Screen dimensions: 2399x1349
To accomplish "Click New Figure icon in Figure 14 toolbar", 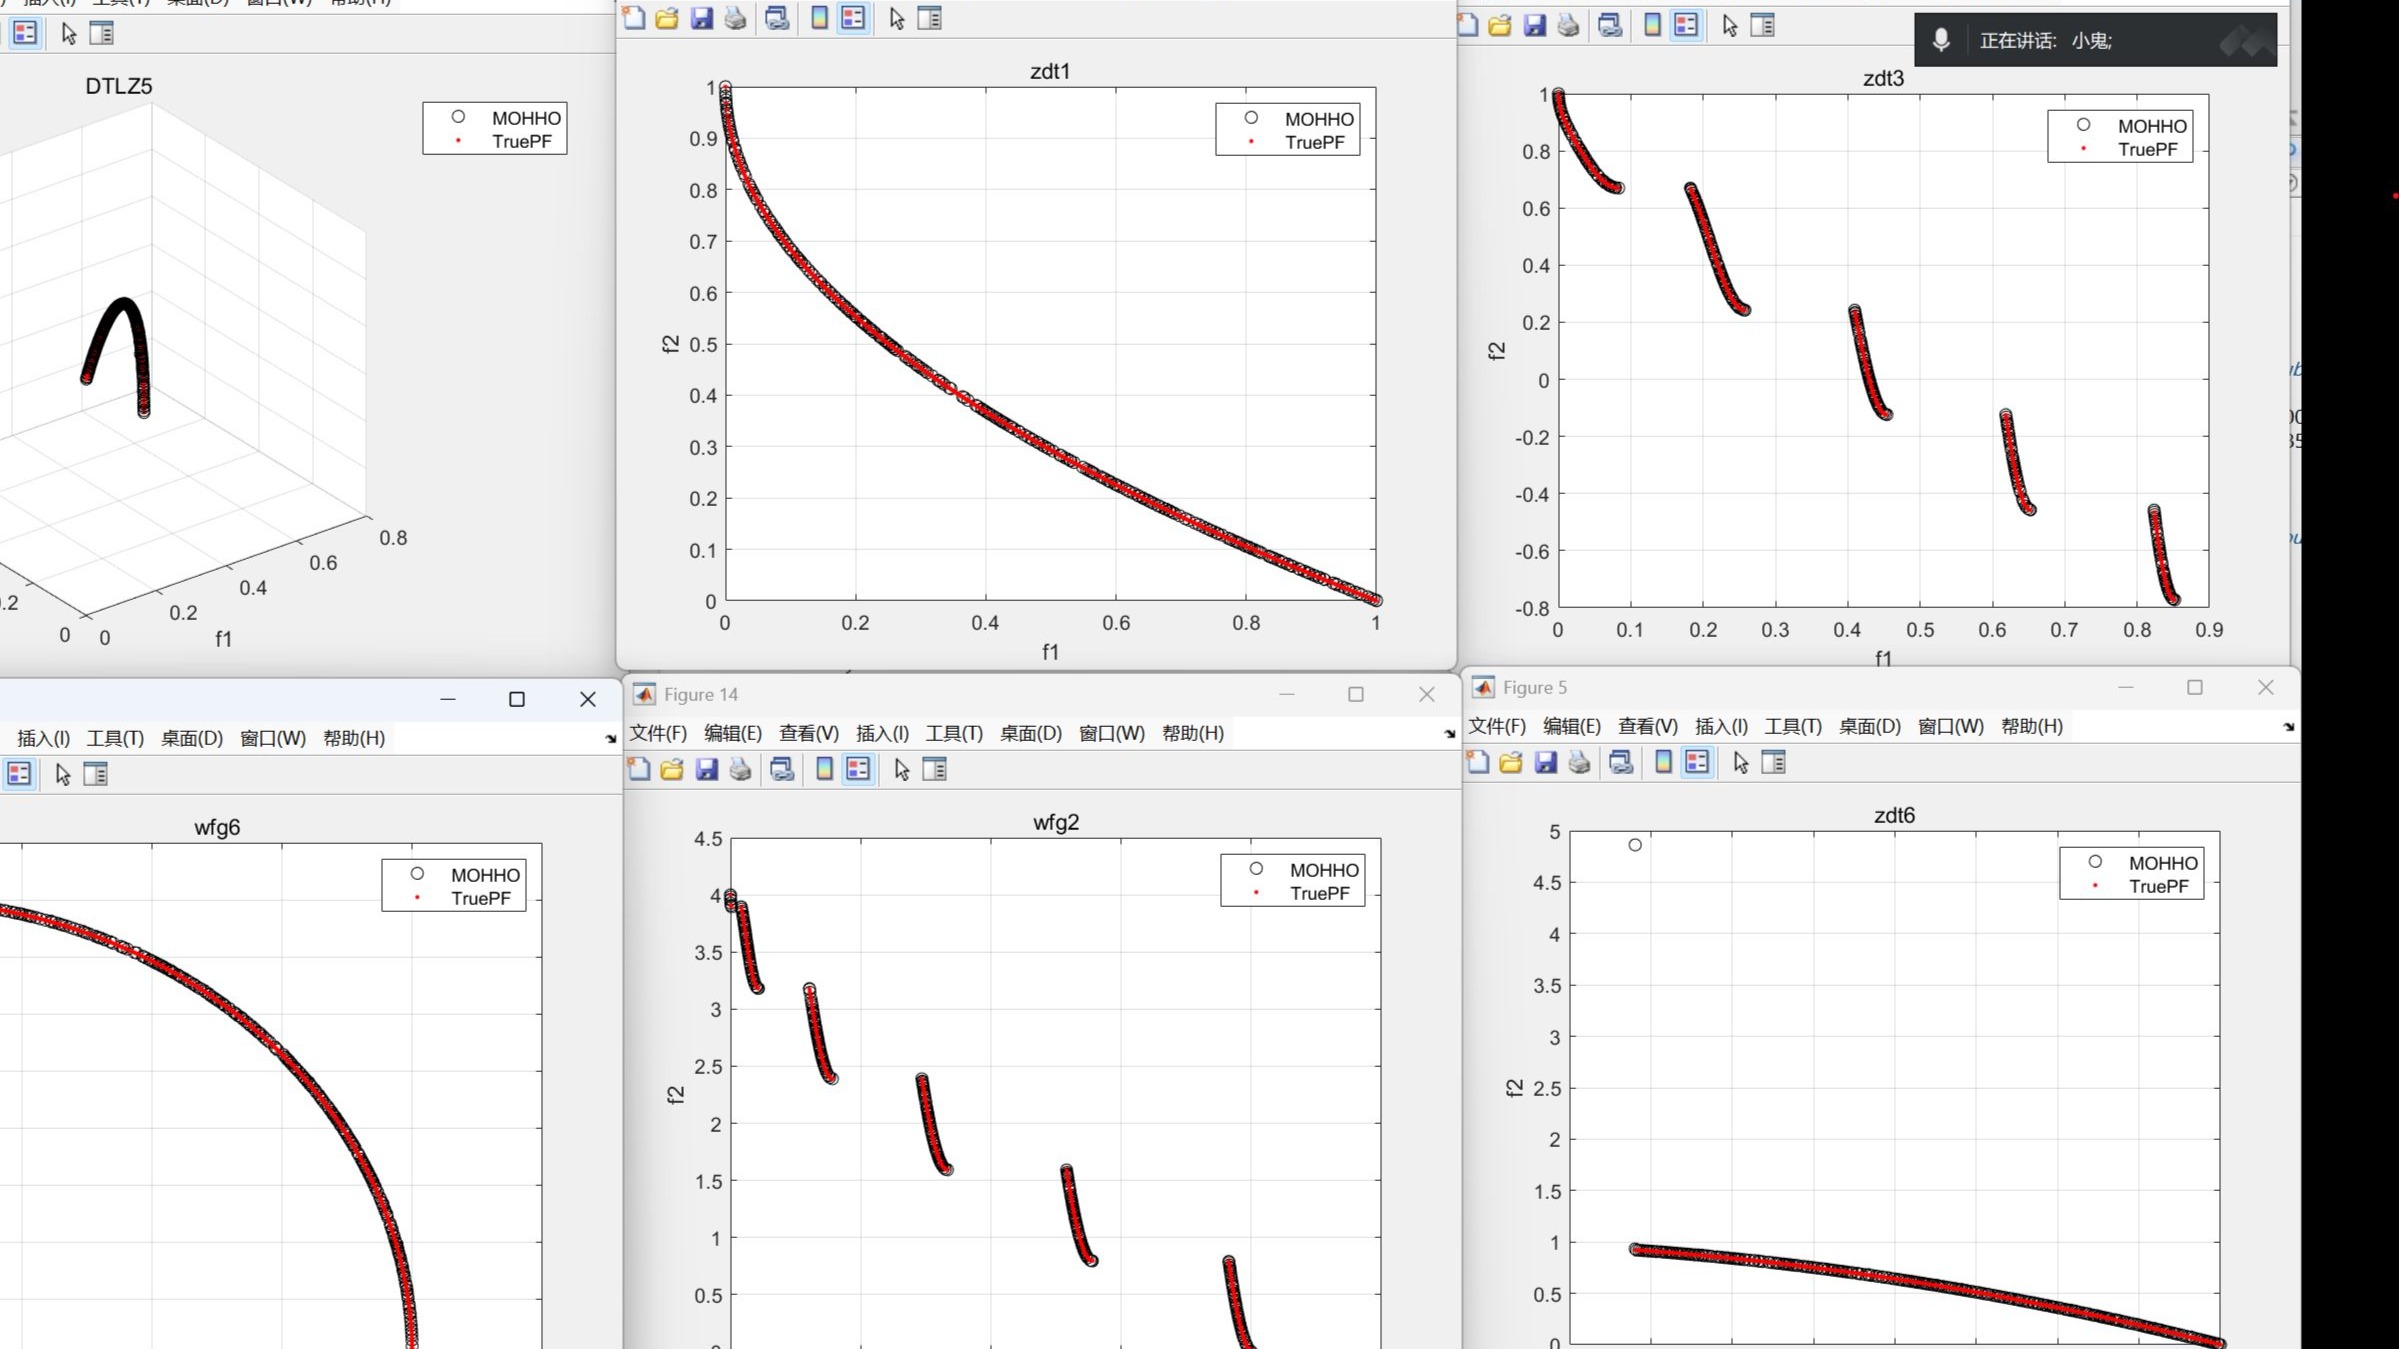I will [639, 769].
